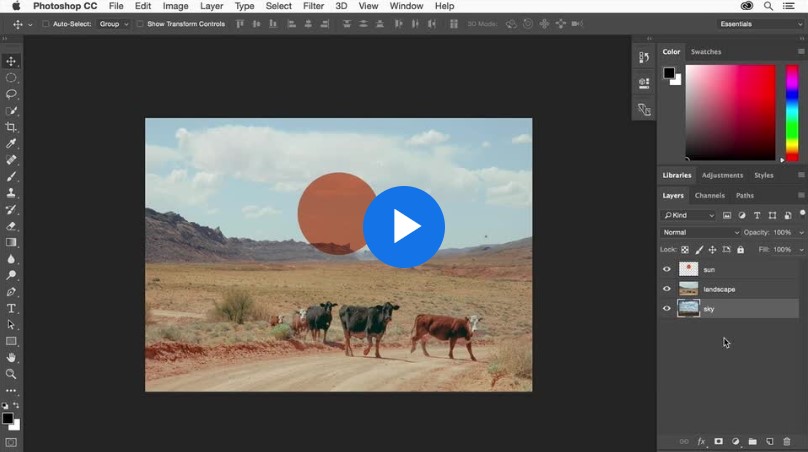
Task: Select the Move tool in toolbar
Action: click(11, 61)
